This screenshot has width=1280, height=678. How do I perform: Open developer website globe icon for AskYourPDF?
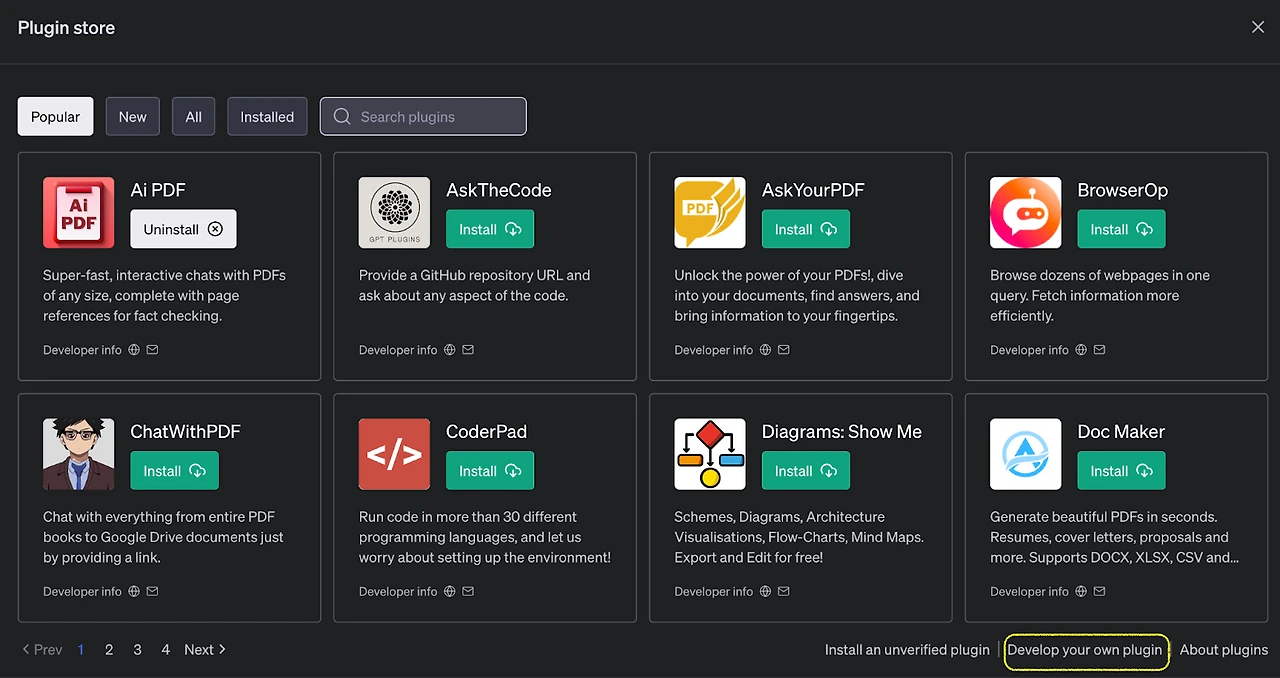[x=765, y=350]
